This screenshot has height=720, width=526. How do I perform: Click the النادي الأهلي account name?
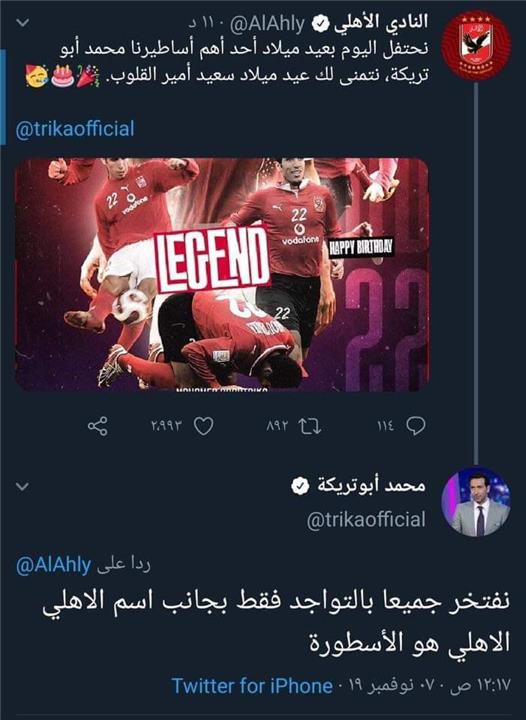[381, 23]
